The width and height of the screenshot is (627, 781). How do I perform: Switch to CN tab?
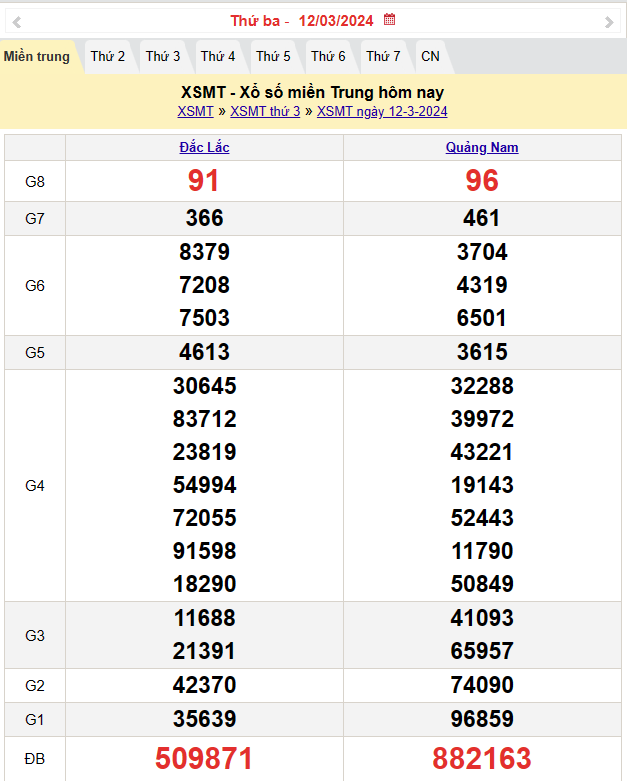(x=430, y=57)
